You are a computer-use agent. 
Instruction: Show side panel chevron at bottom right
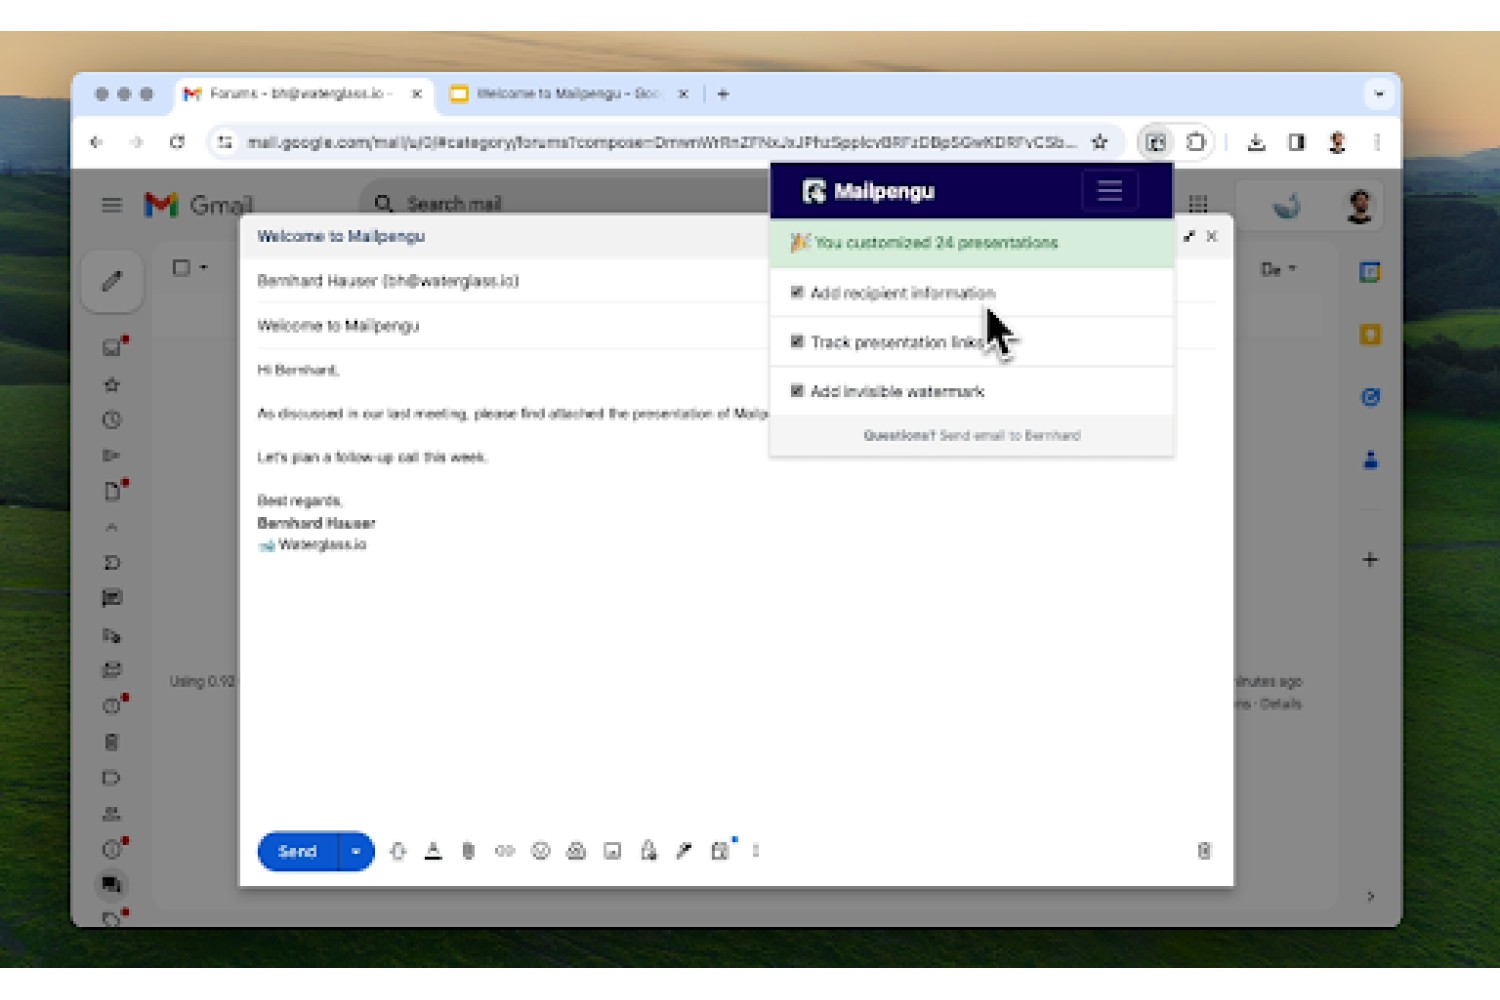point(1370,896)
